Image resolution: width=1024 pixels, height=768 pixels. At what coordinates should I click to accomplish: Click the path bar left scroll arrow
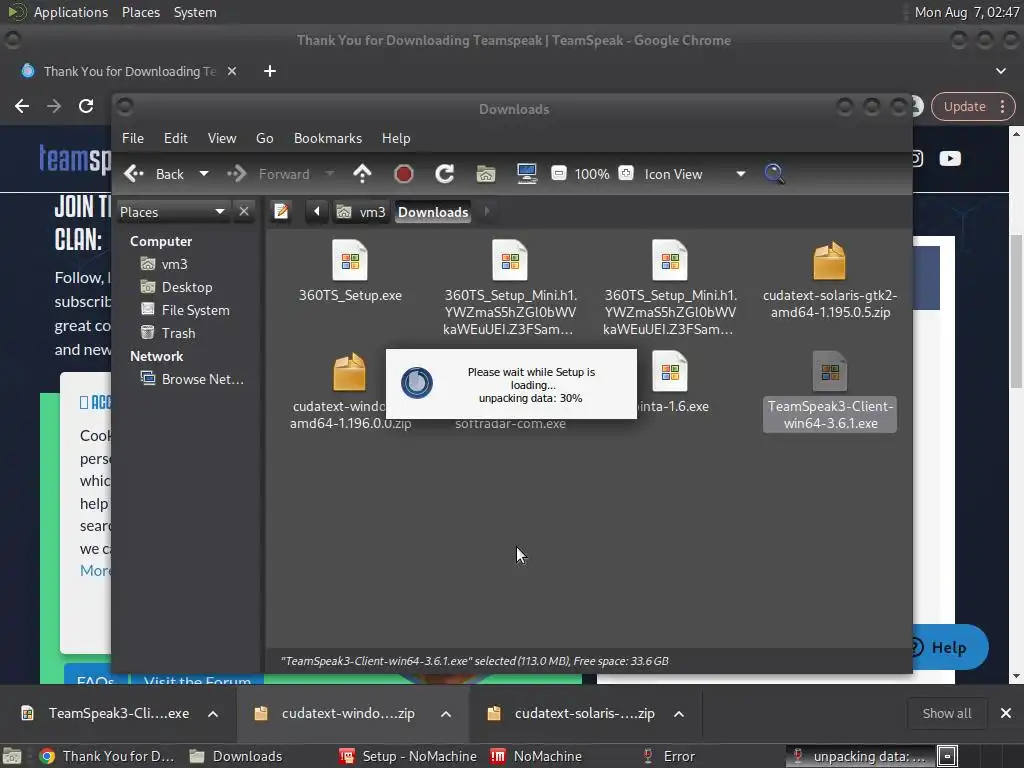317,212
